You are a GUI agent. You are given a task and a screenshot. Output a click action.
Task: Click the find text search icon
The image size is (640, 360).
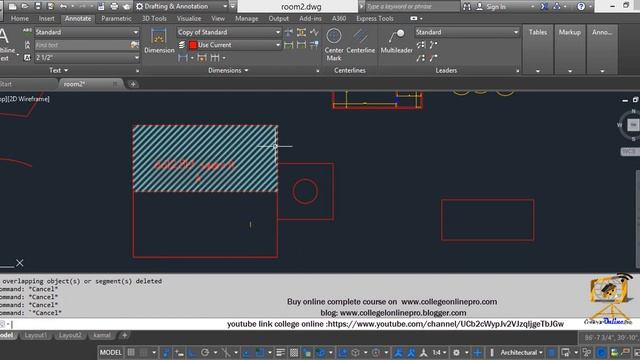(134, 44)
